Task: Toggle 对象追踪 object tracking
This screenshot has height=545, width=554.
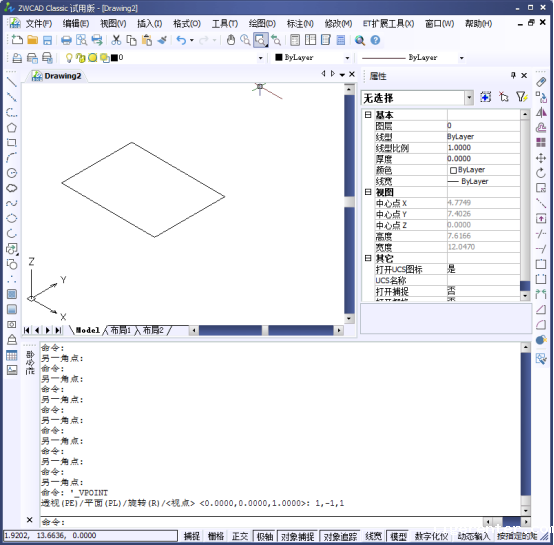Action: (340, 536)
